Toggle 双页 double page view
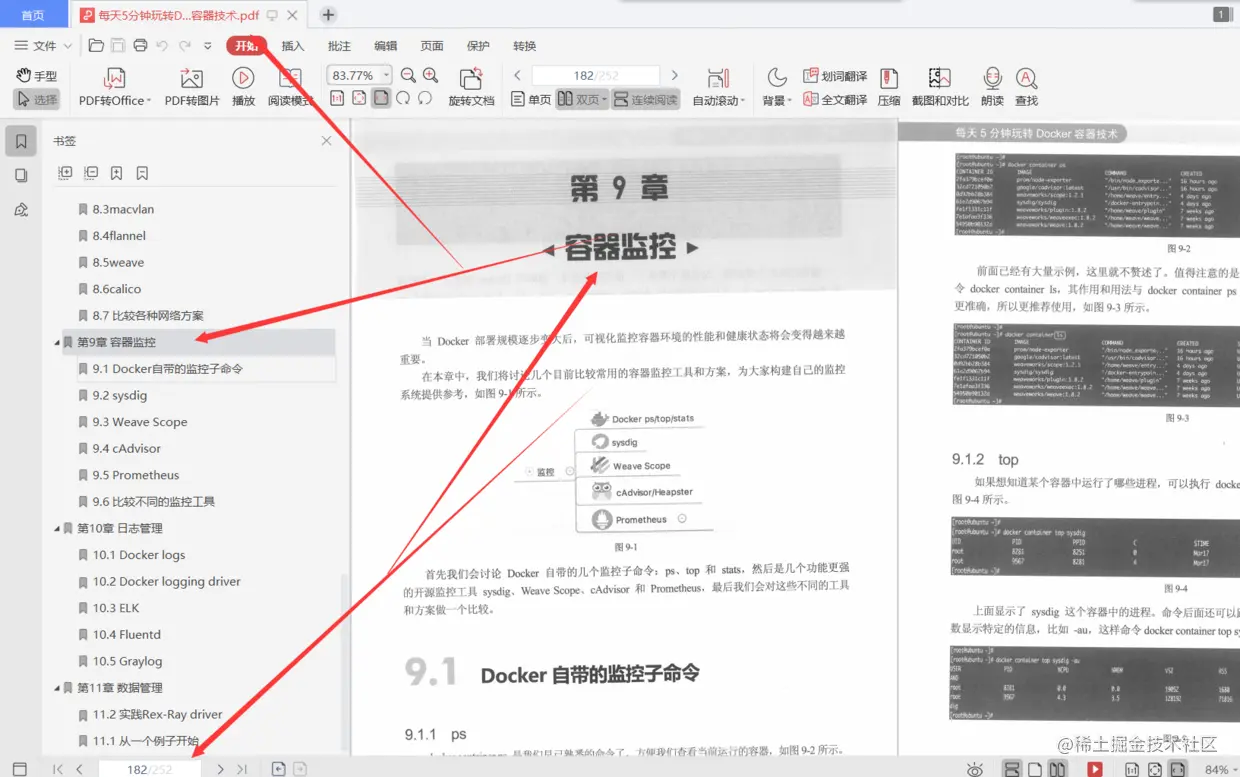The height and width of the screenshot is (777, 1240). 582,100
